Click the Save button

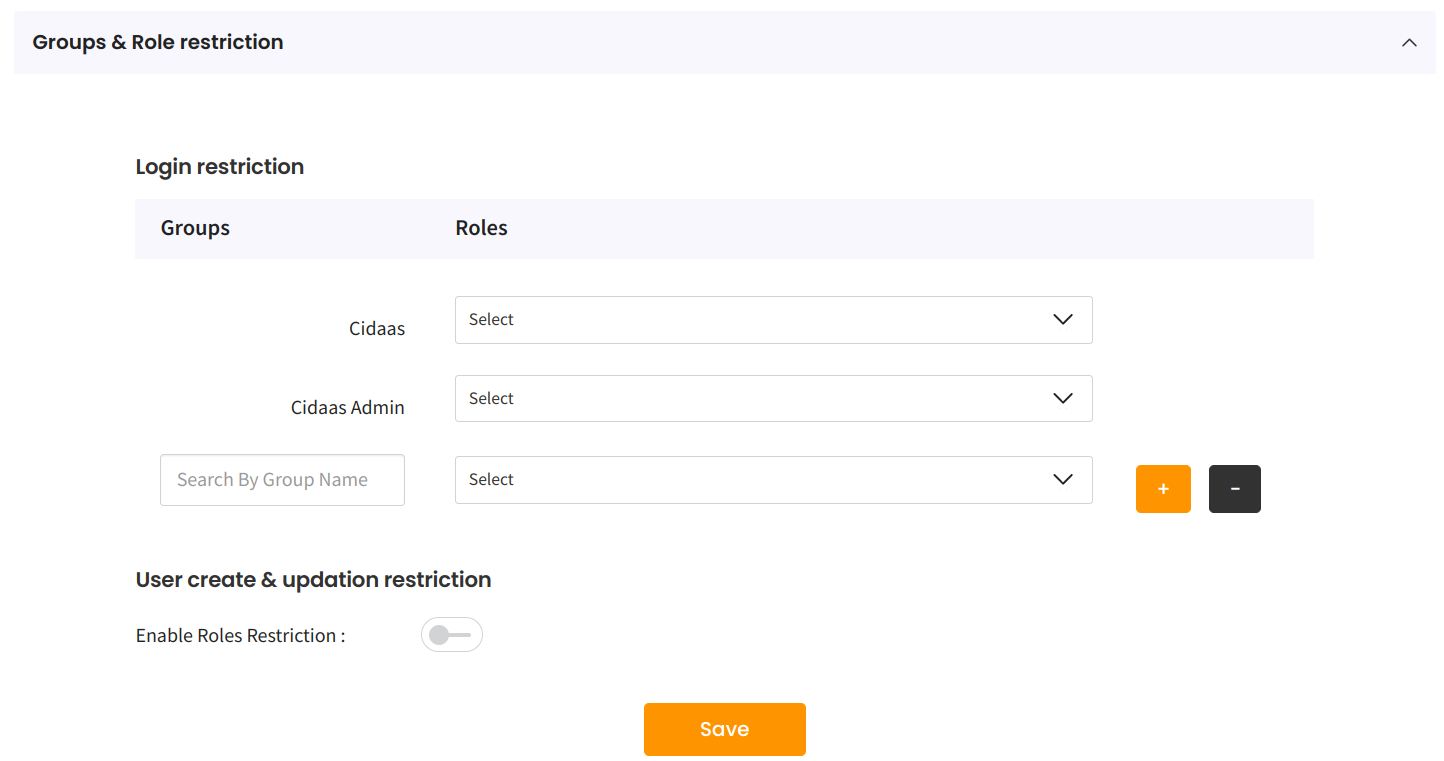point(724,729)
